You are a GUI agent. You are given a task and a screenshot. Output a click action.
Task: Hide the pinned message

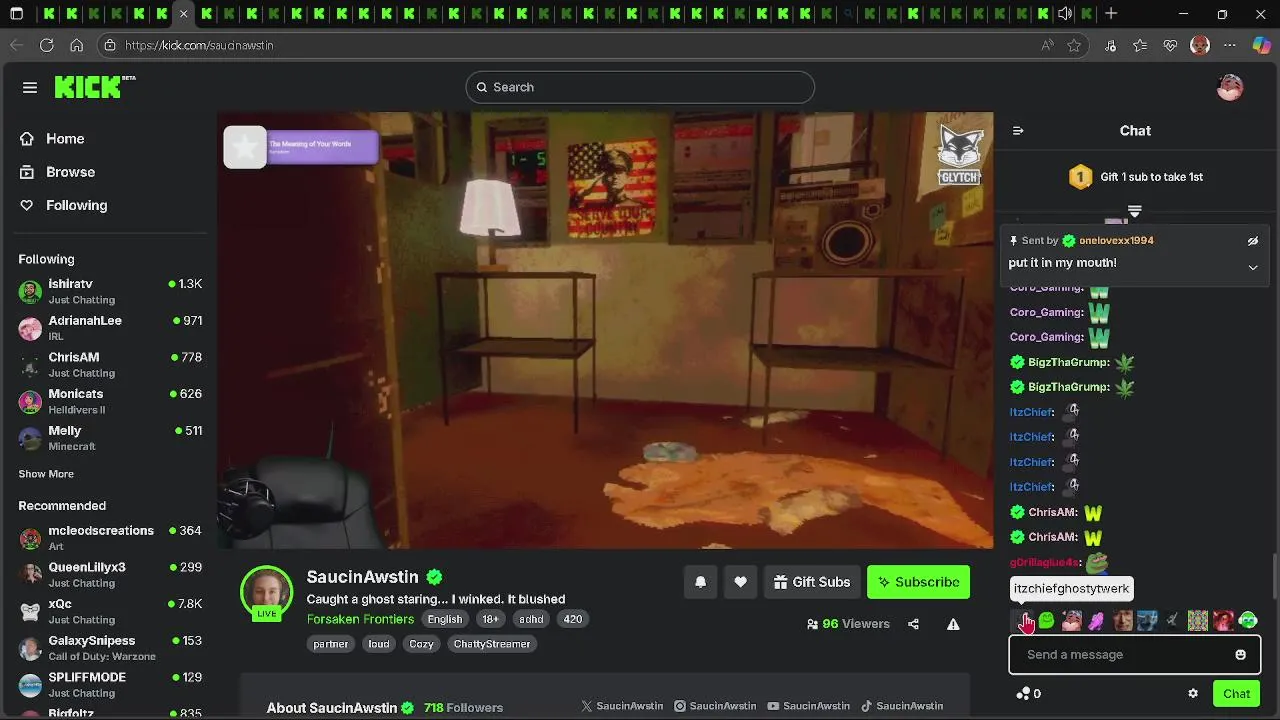1252,241
